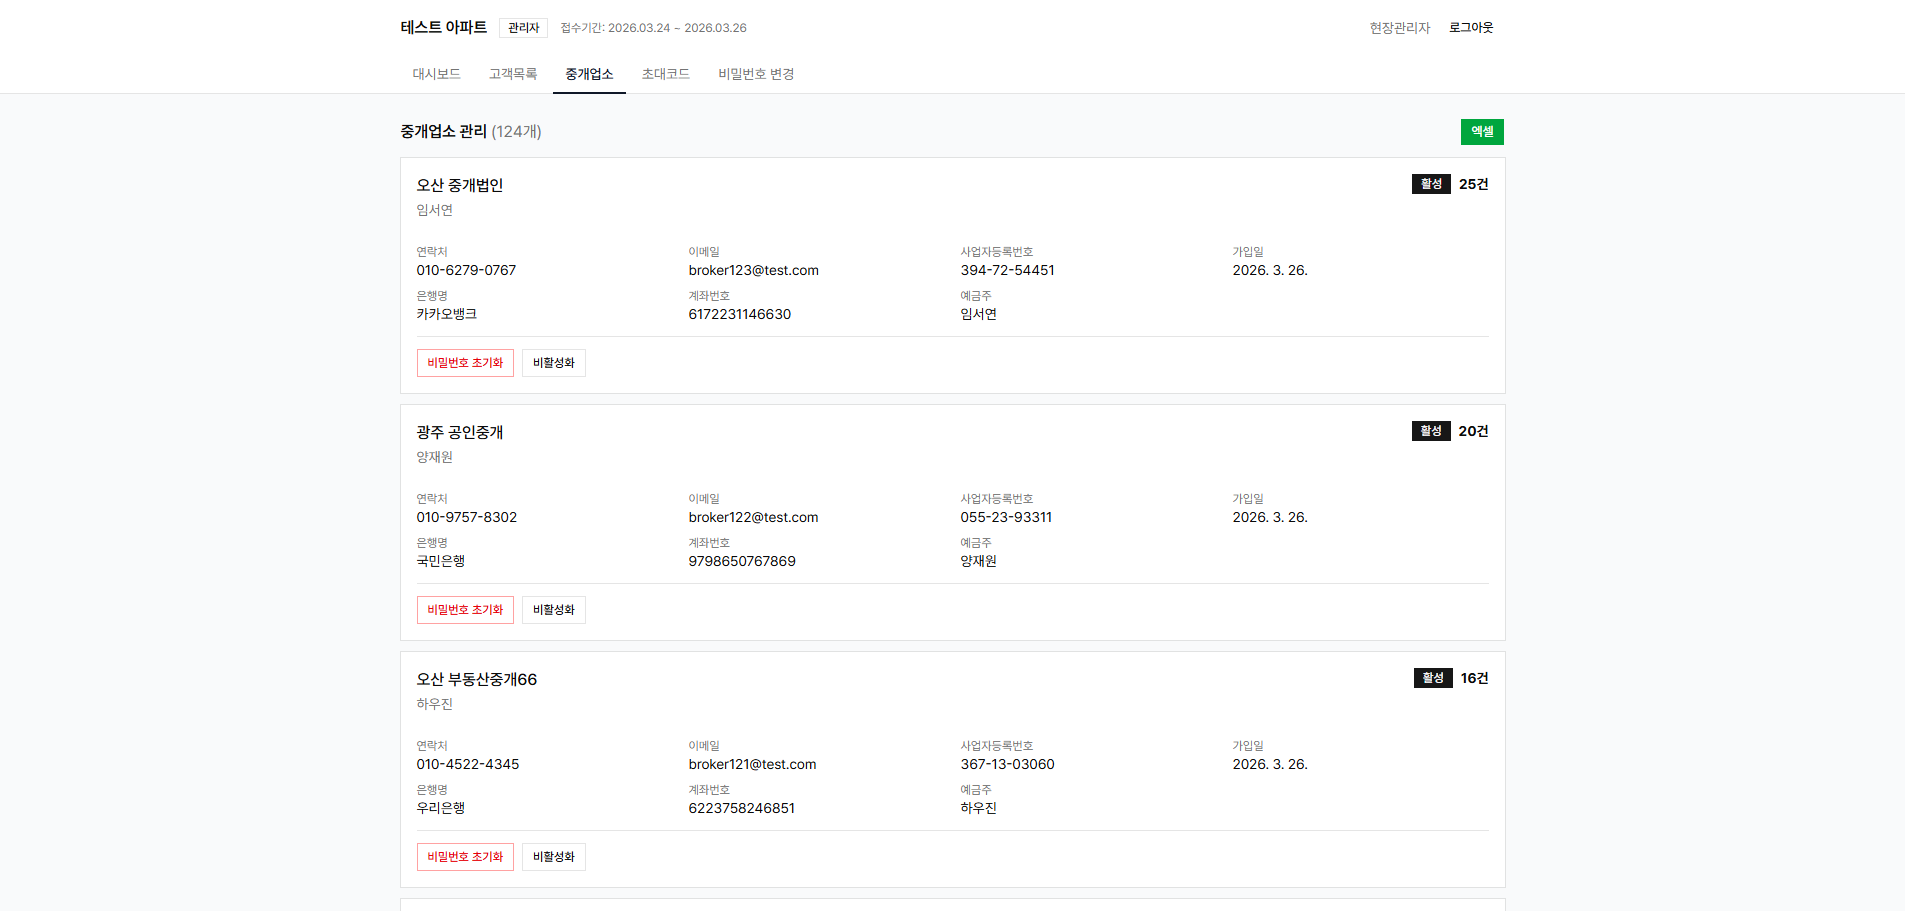Click the 테스트 아파트 site title
This screenshot has width=1905, height=911.
pyautogui.click(x=443, y=28)
